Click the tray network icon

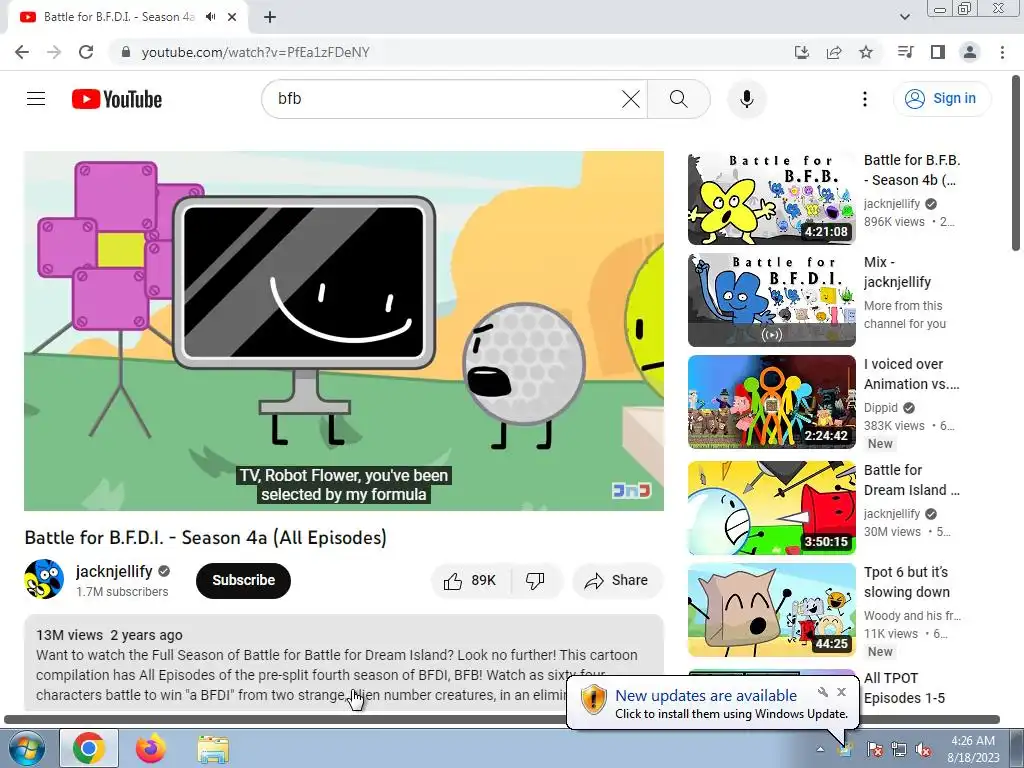coord(899,749)
